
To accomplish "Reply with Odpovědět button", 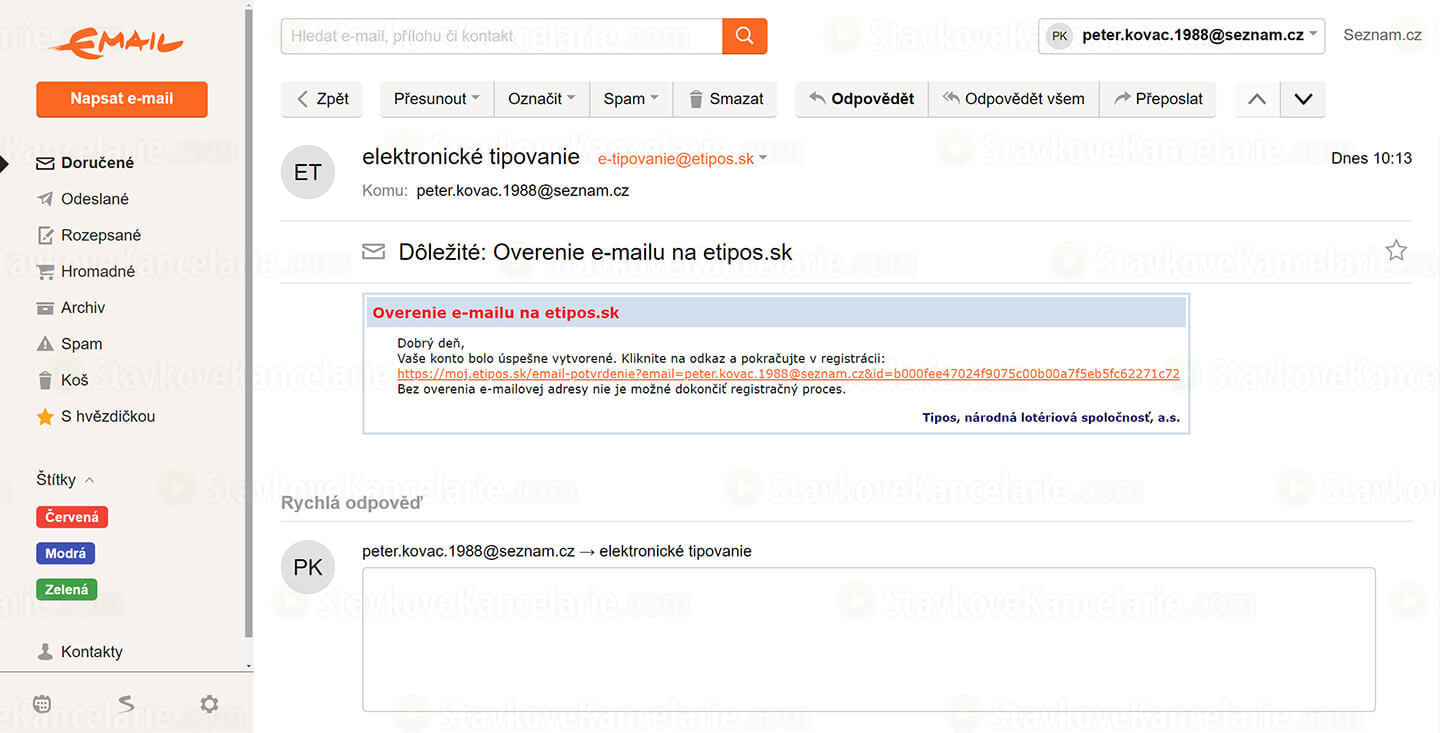I will (x=862, y=99).
